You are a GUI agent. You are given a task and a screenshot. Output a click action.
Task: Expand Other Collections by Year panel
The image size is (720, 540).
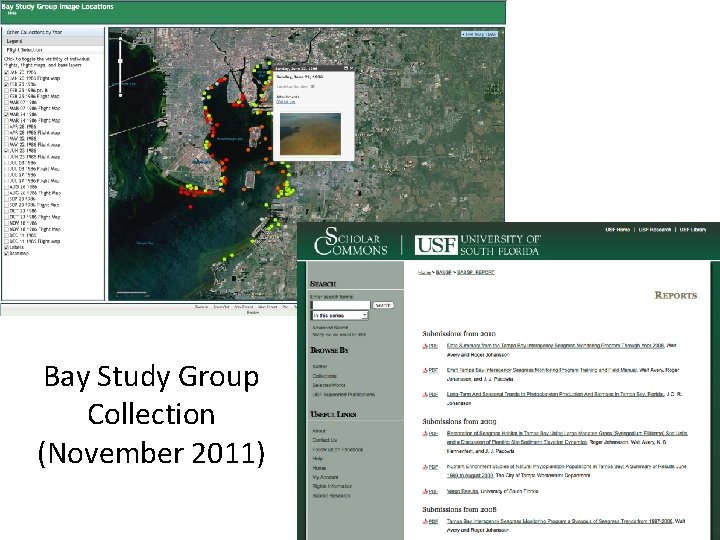point(53,32)
